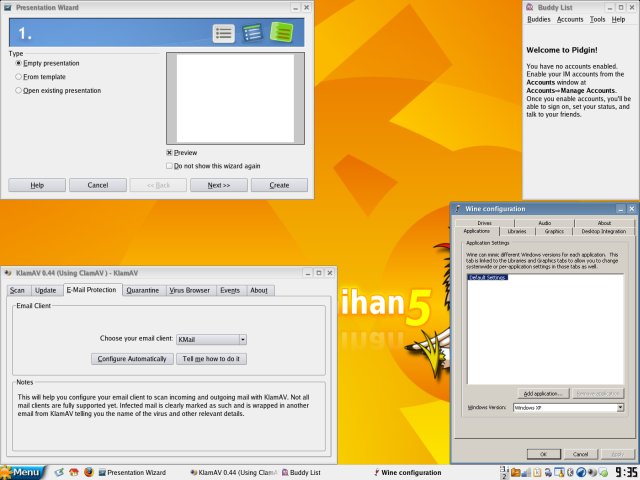Open the Menu start button
This screenshot has height=480, width=640.
tap(22, 473)
